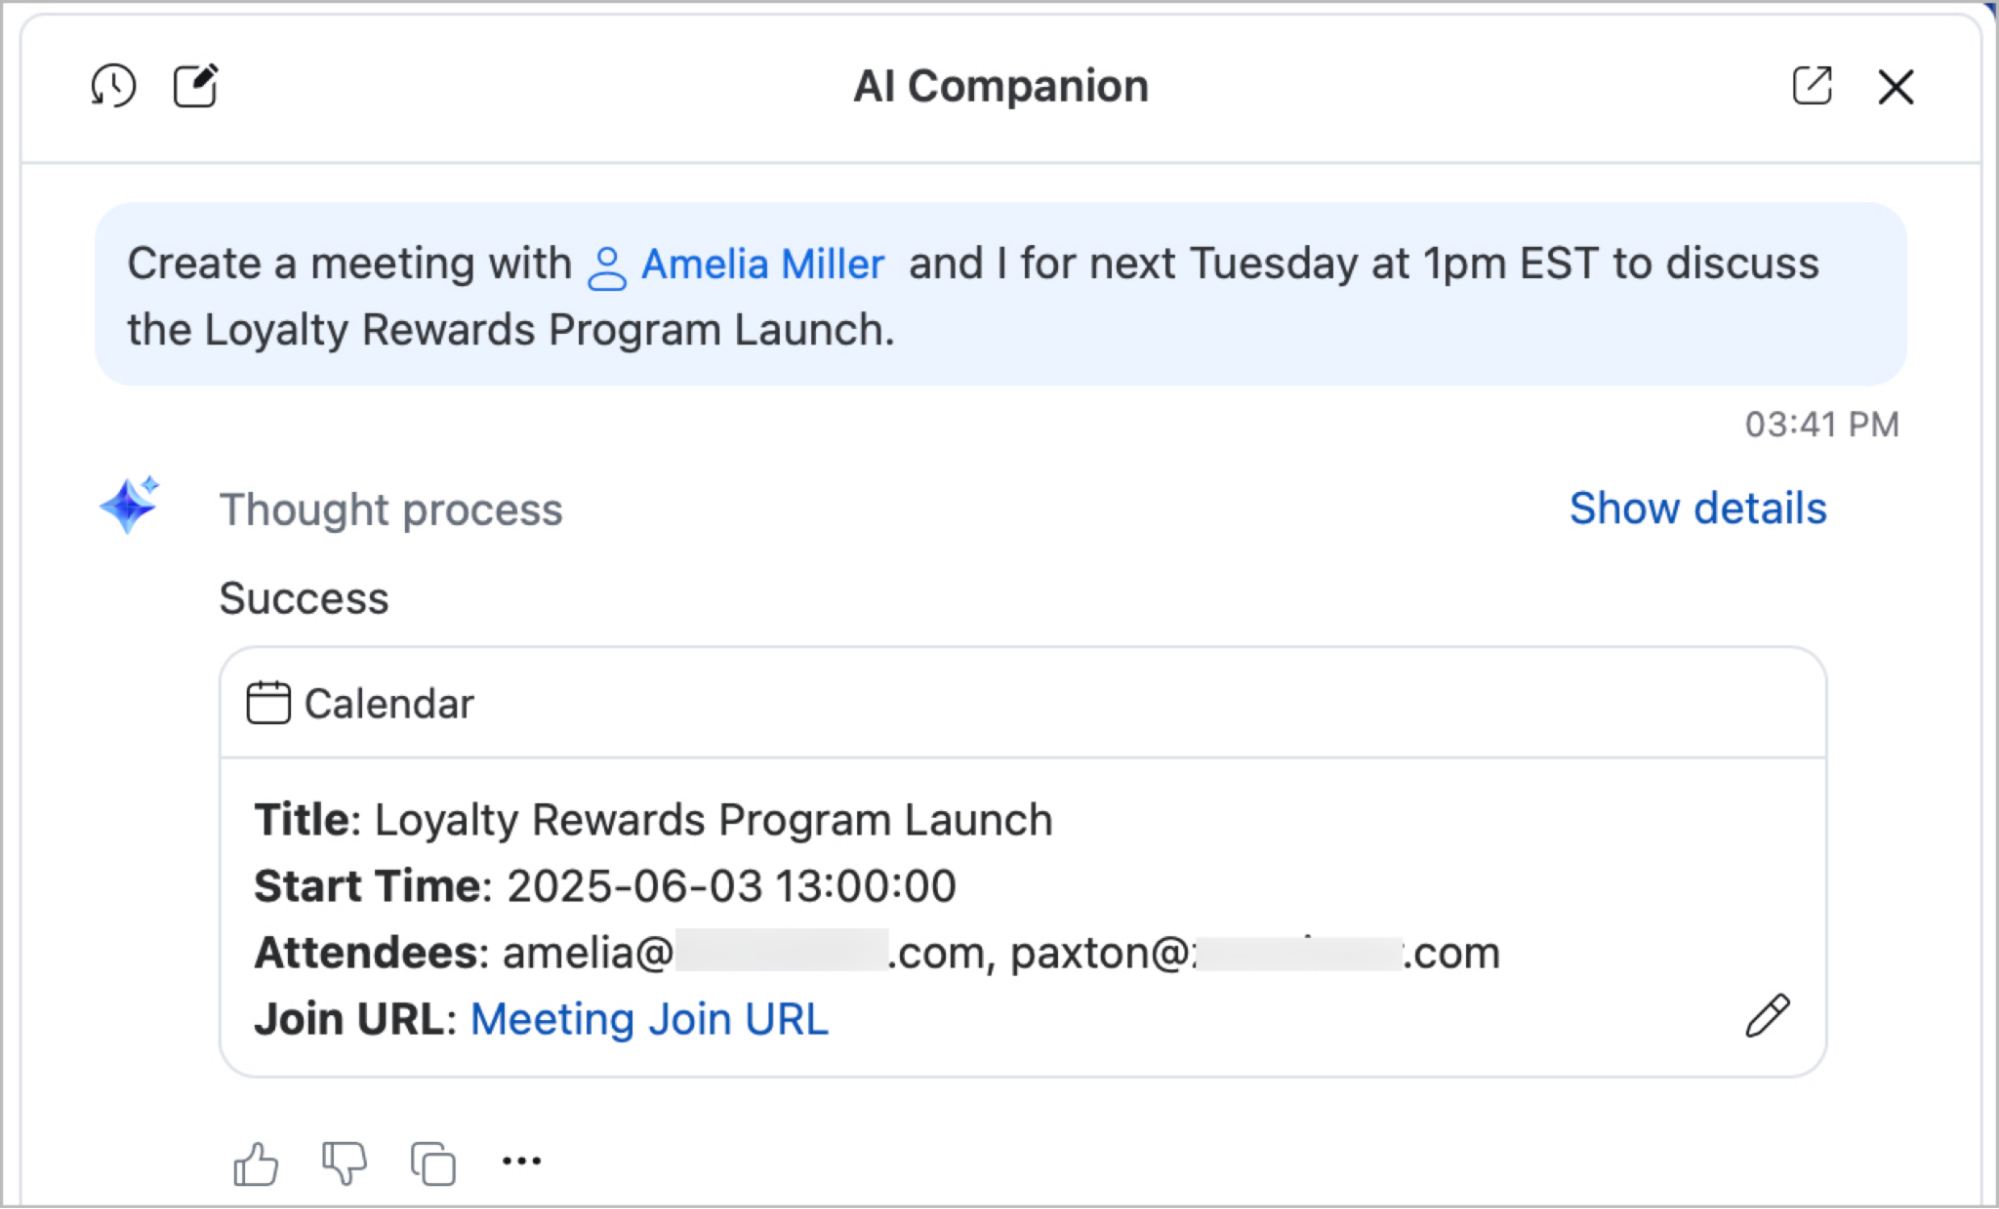Click the 03:41 PM timestamp

tap(1822, 424)
